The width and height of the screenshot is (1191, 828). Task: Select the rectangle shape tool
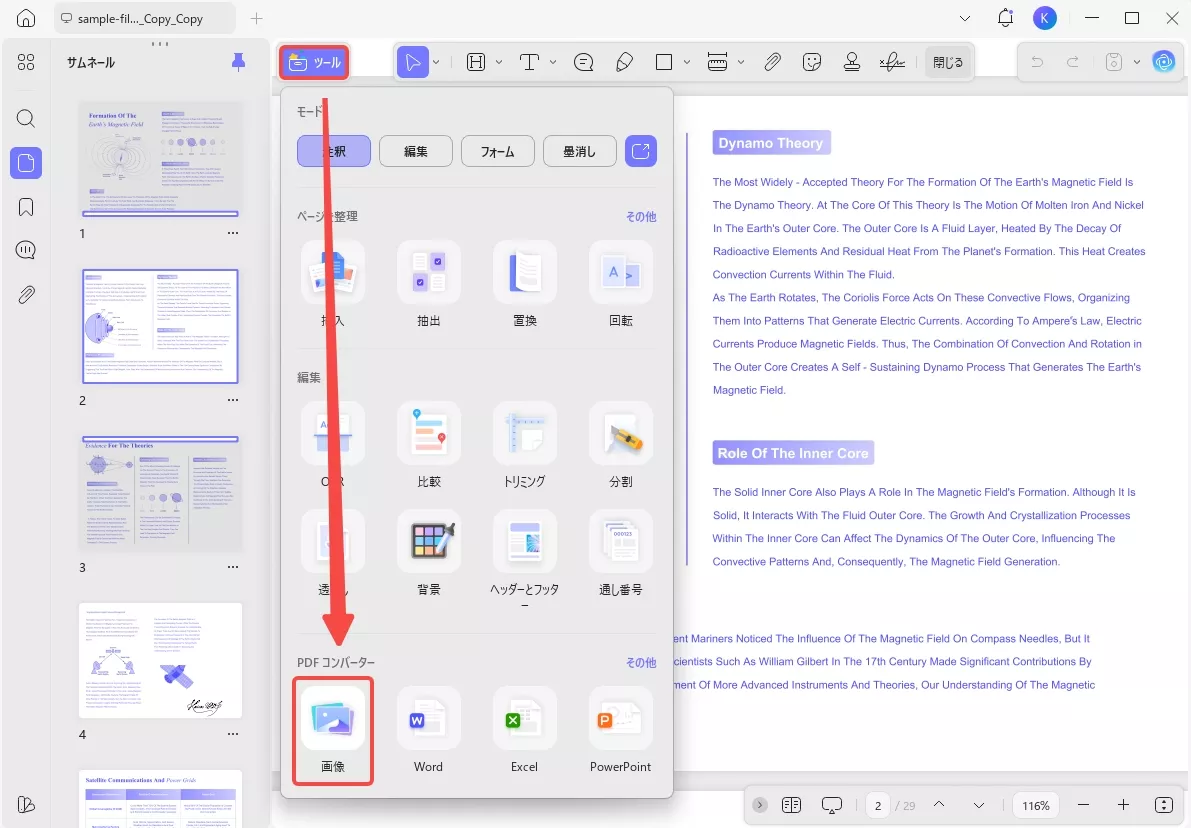click(x=664, y=62)
